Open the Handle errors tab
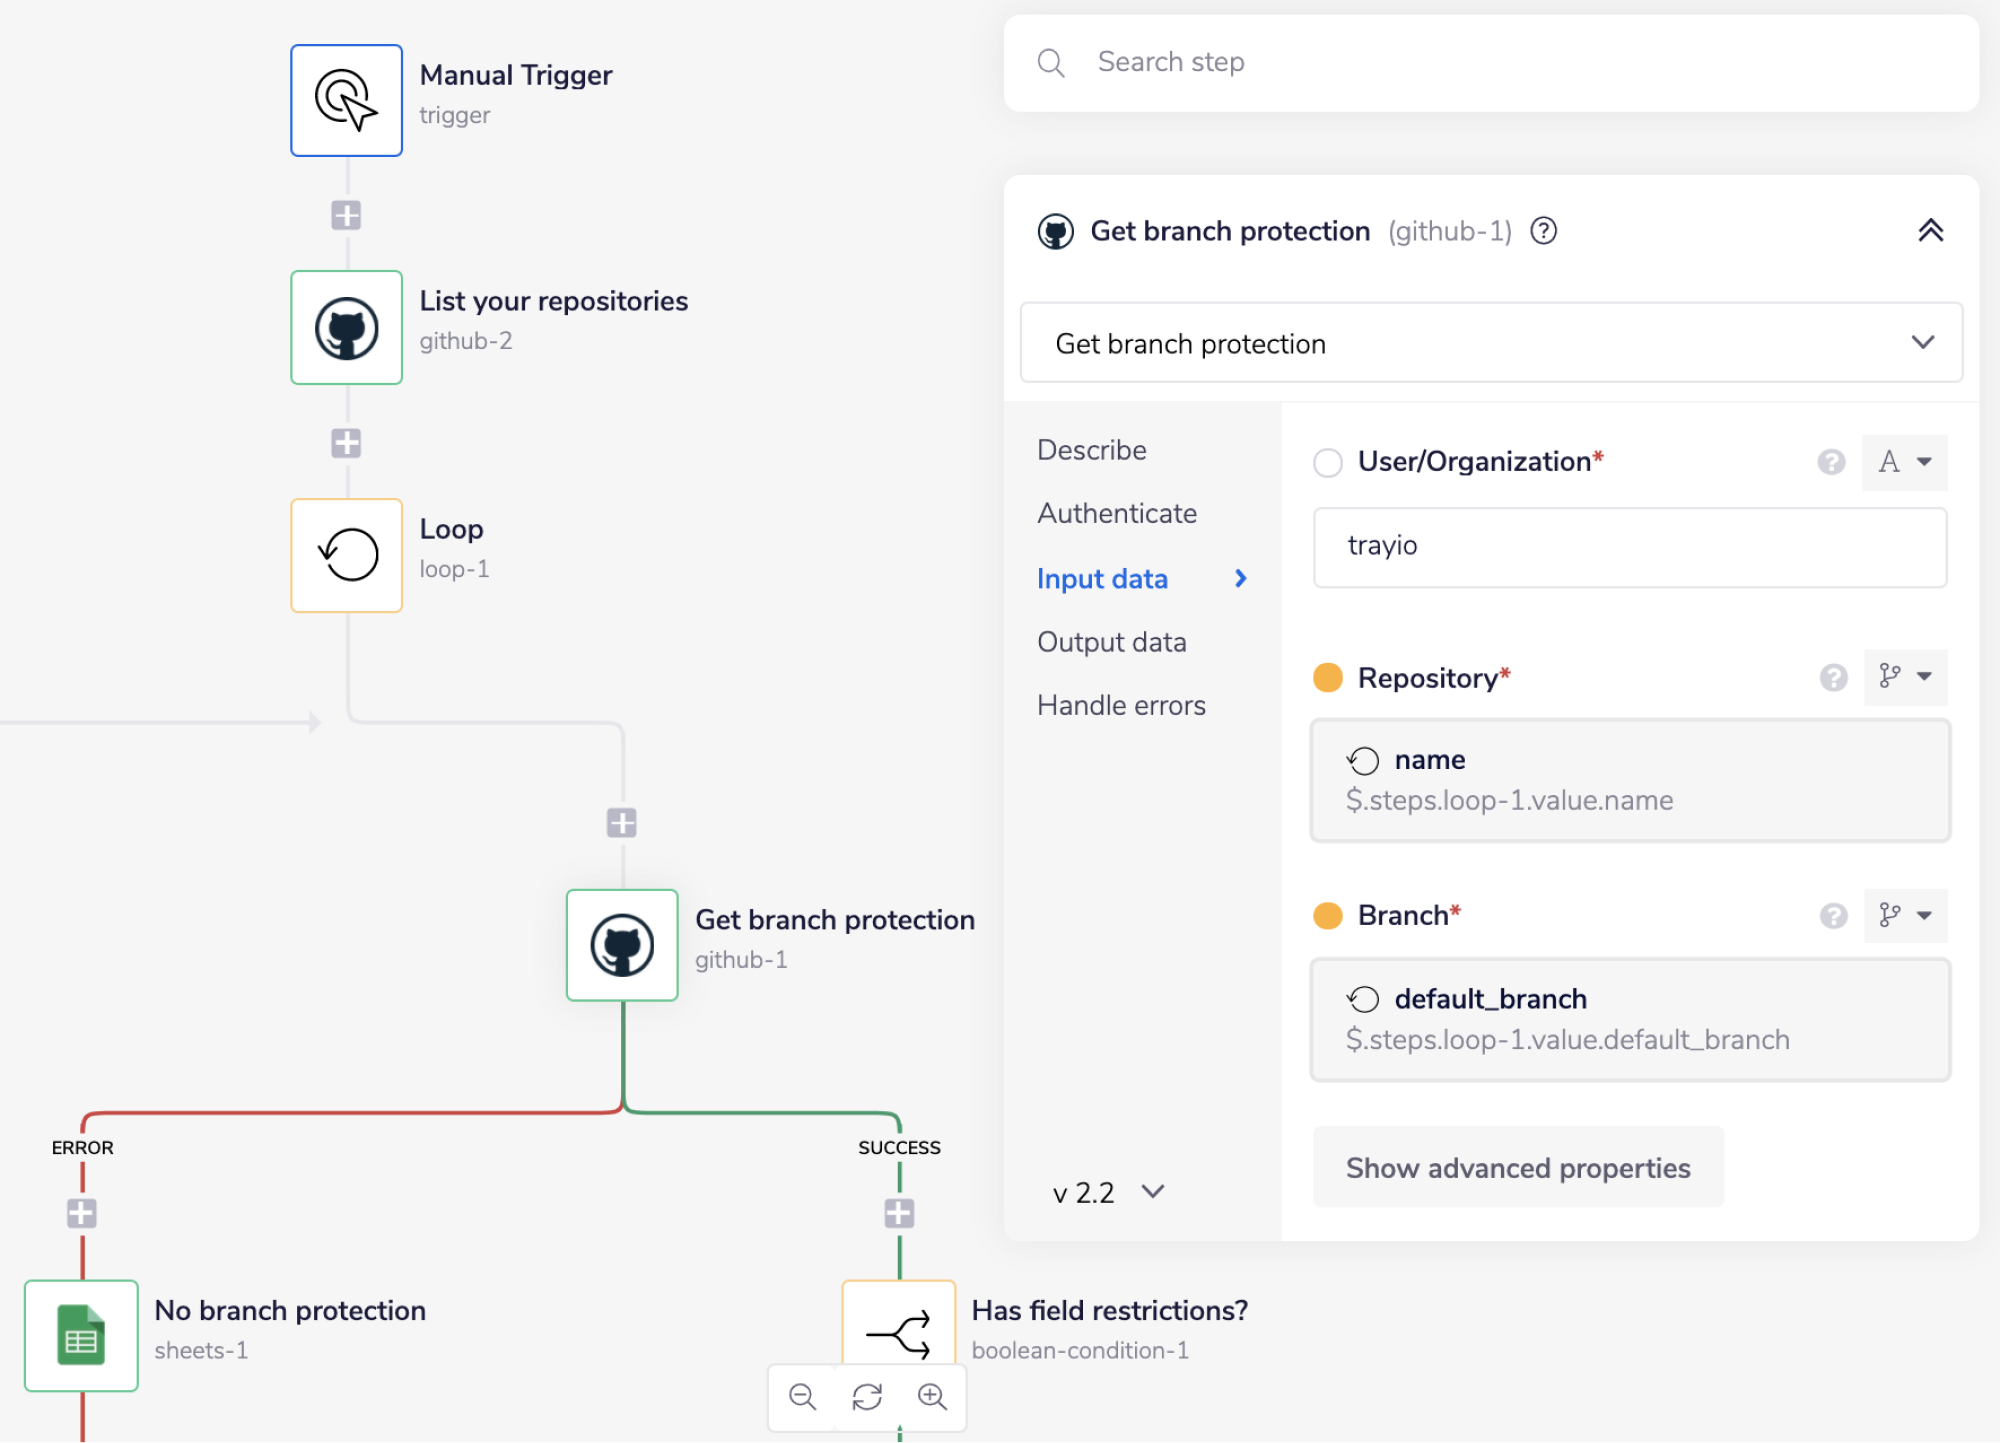This screenshot has height=1443, width=2000. pyautogui.click(x=1121, y=705)
